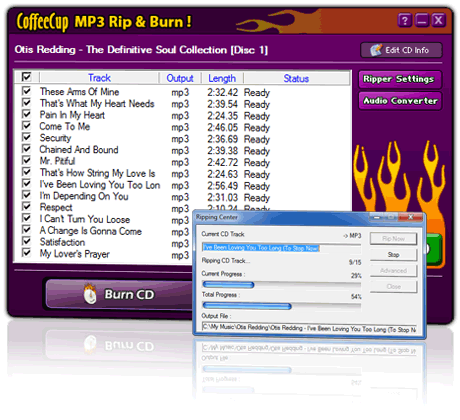Uncheck A Change Is Gonna Come
Screen dimensions: 460x420
coord(26,230)
